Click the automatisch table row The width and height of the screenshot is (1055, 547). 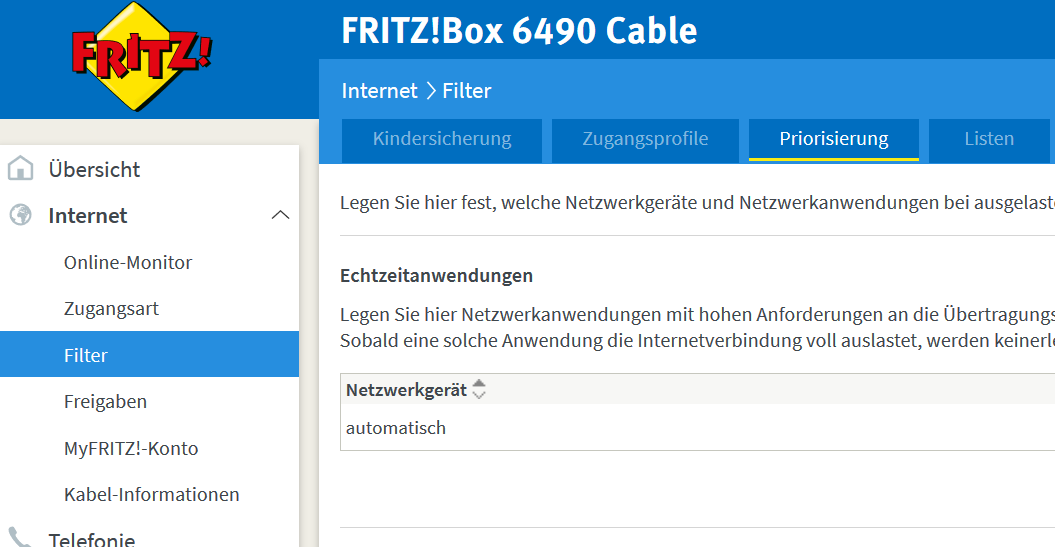click(698, 428)
